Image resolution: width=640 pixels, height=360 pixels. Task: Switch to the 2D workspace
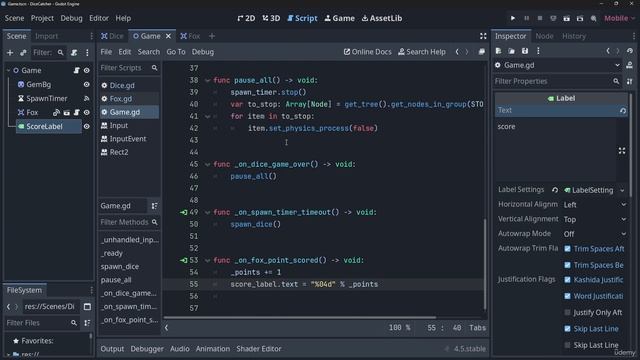246,18
